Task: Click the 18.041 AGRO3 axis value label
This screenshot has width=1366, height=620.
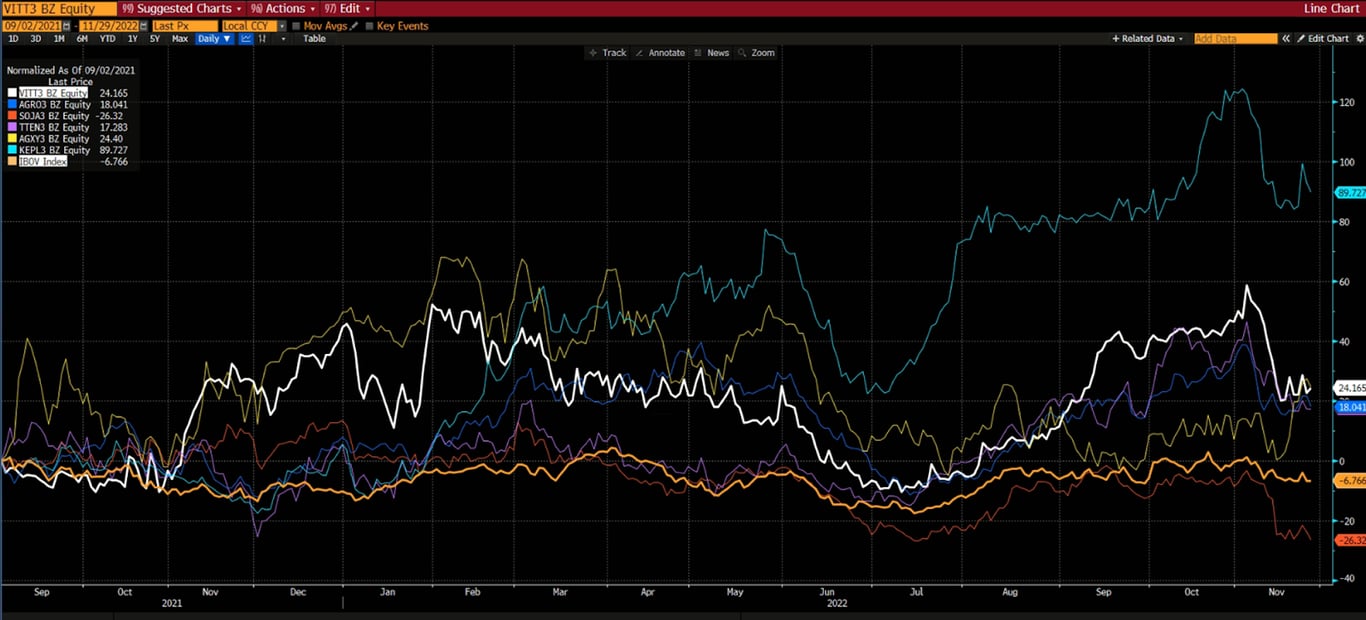Action: tap(1351, 407)
